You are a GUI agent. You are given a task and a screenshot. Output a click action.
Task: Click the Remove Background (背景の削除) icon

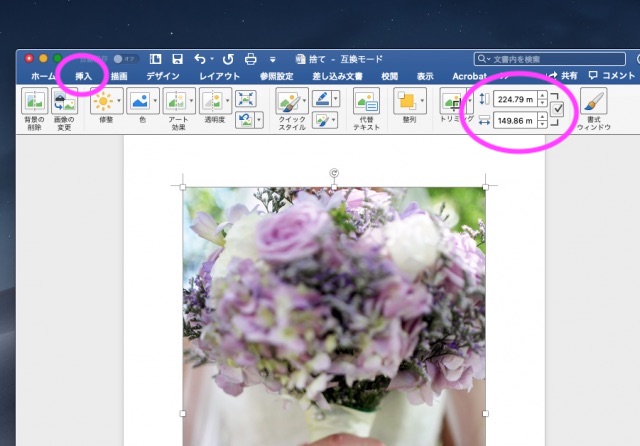[35, 103]
